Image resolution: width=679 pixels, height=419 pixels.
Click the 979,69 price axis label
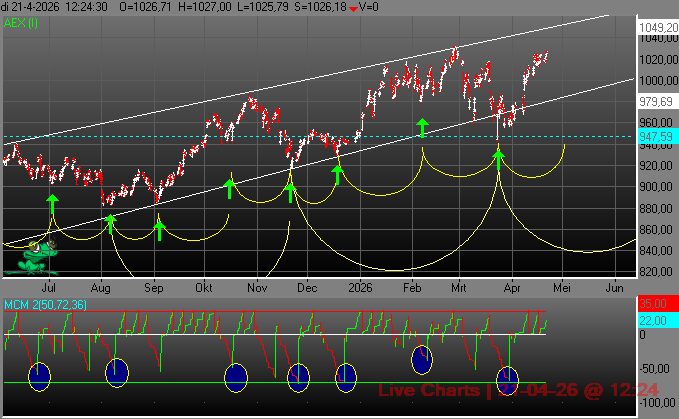coord(656,101)
